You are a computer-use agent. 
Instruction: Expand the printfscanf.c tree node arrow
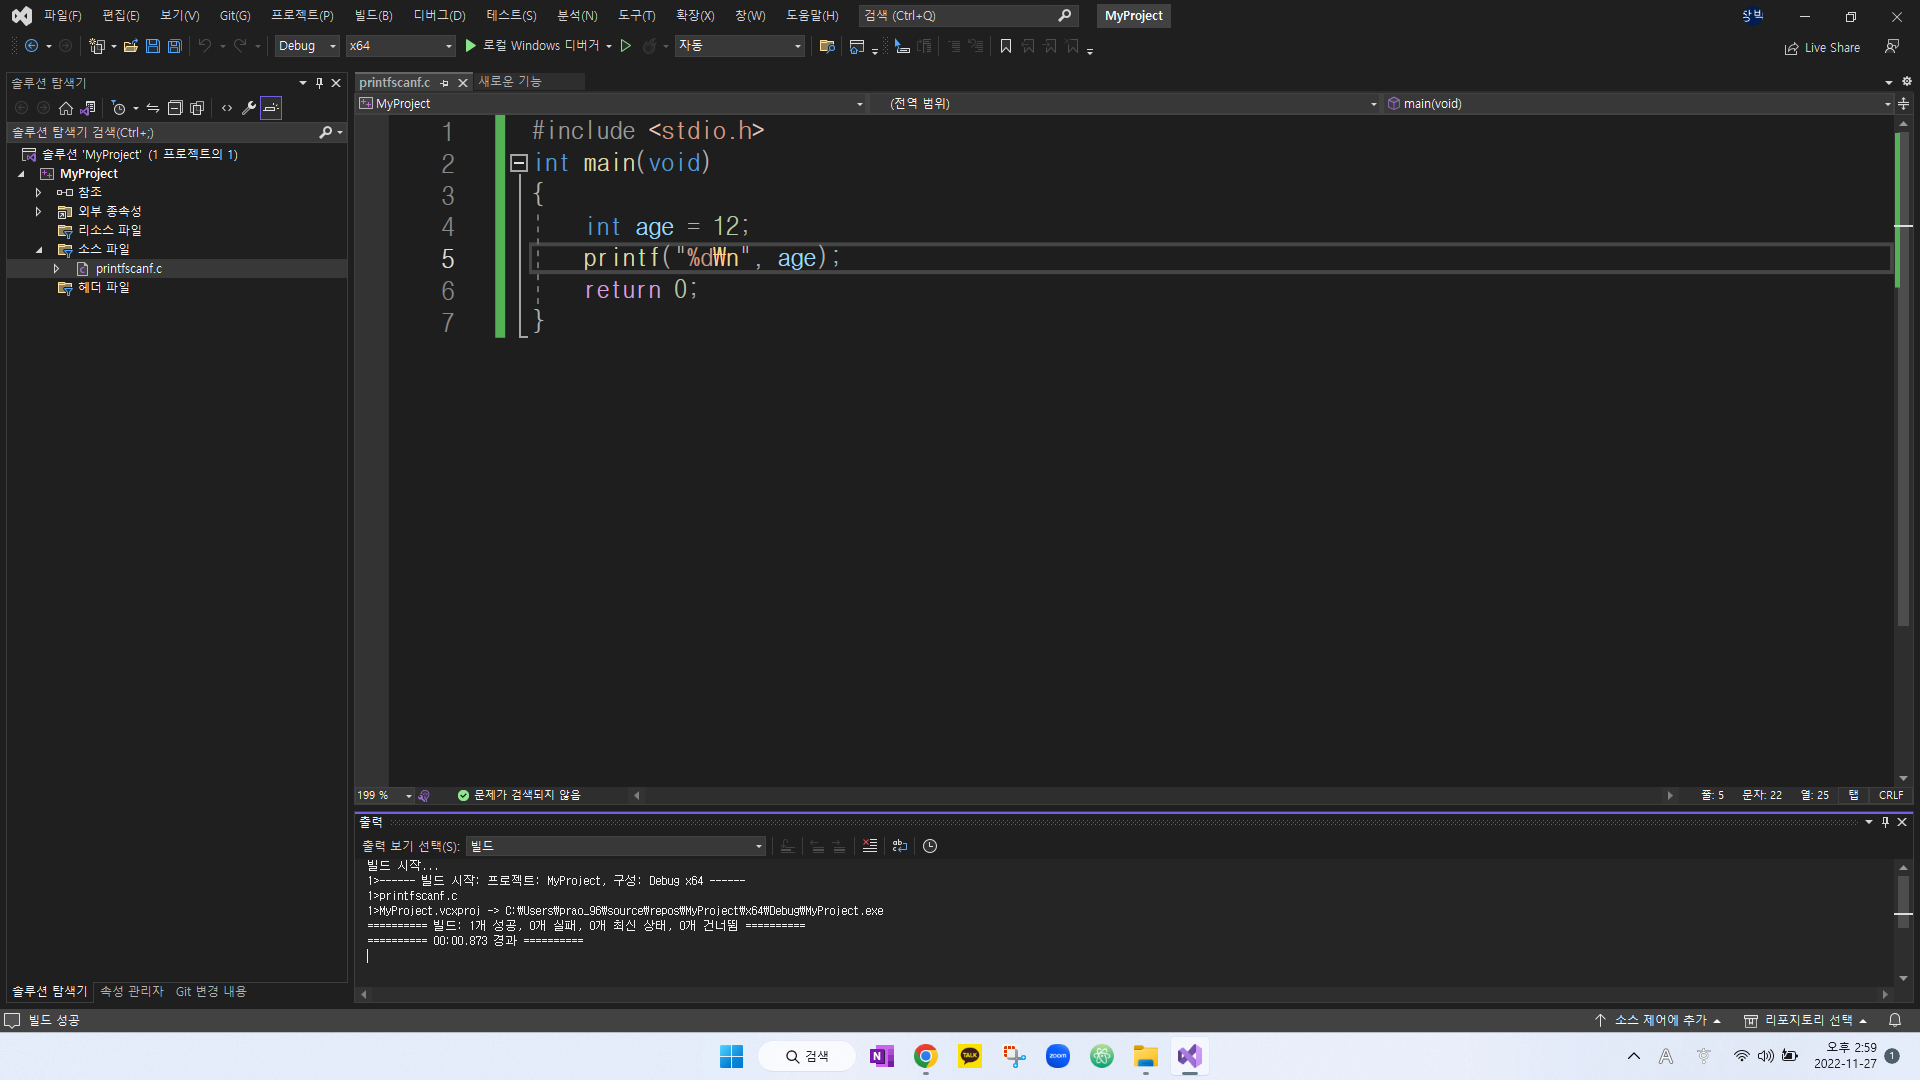[56, 269]
